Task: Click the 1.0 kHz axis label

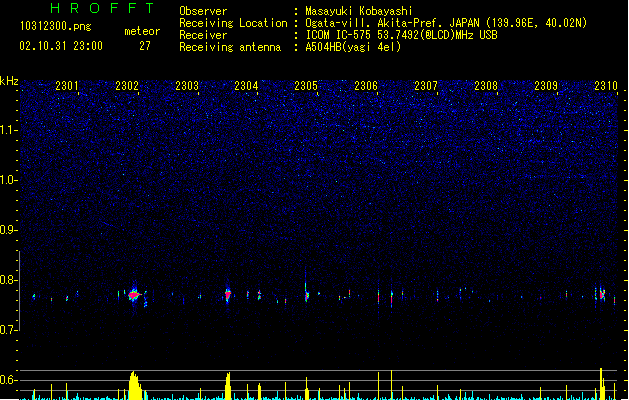Action: (8, 180)
